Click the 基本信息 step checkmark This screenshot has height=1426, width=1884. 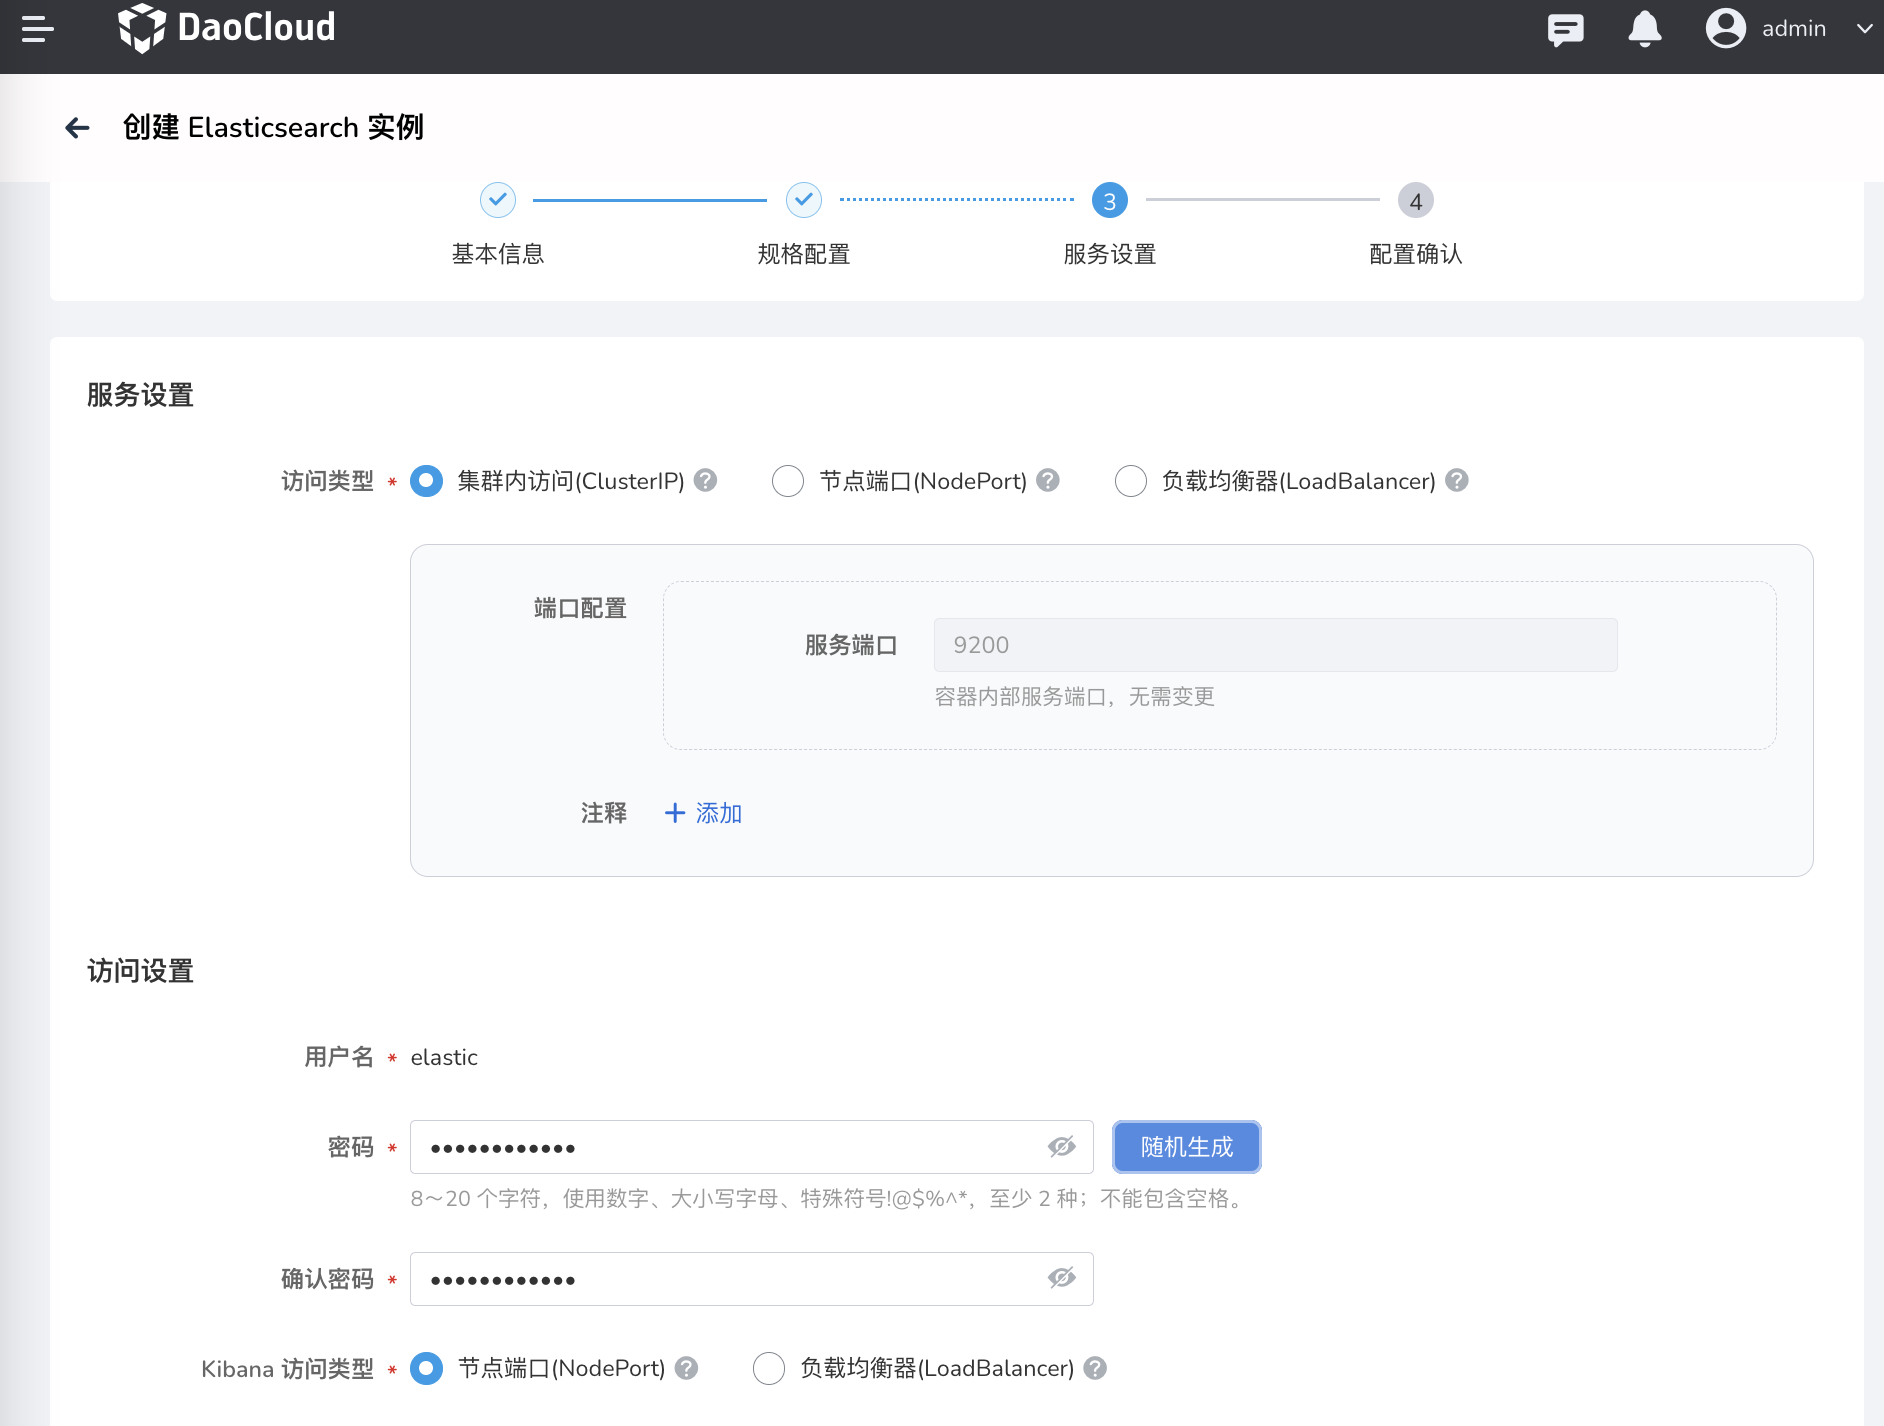[498, 200]
